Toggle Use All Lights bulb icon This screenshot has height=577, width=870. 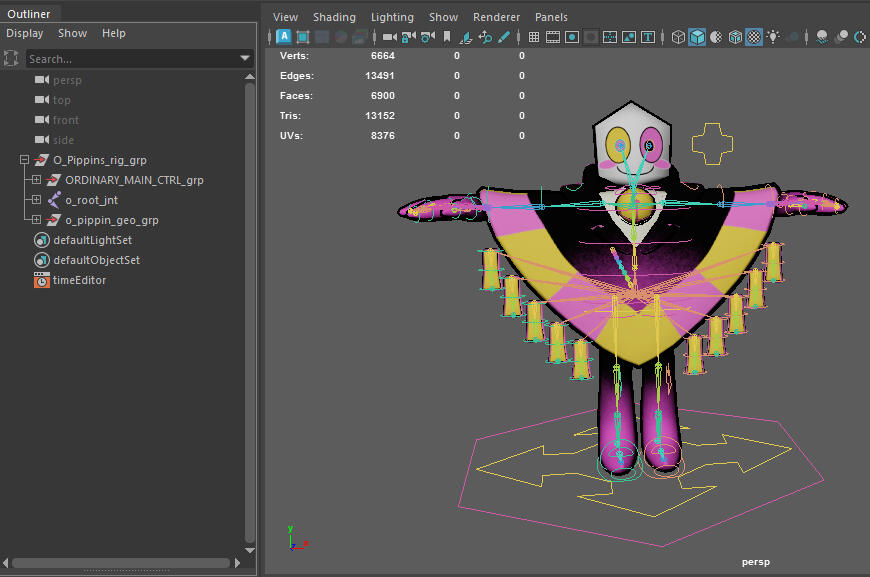point(773,37)
